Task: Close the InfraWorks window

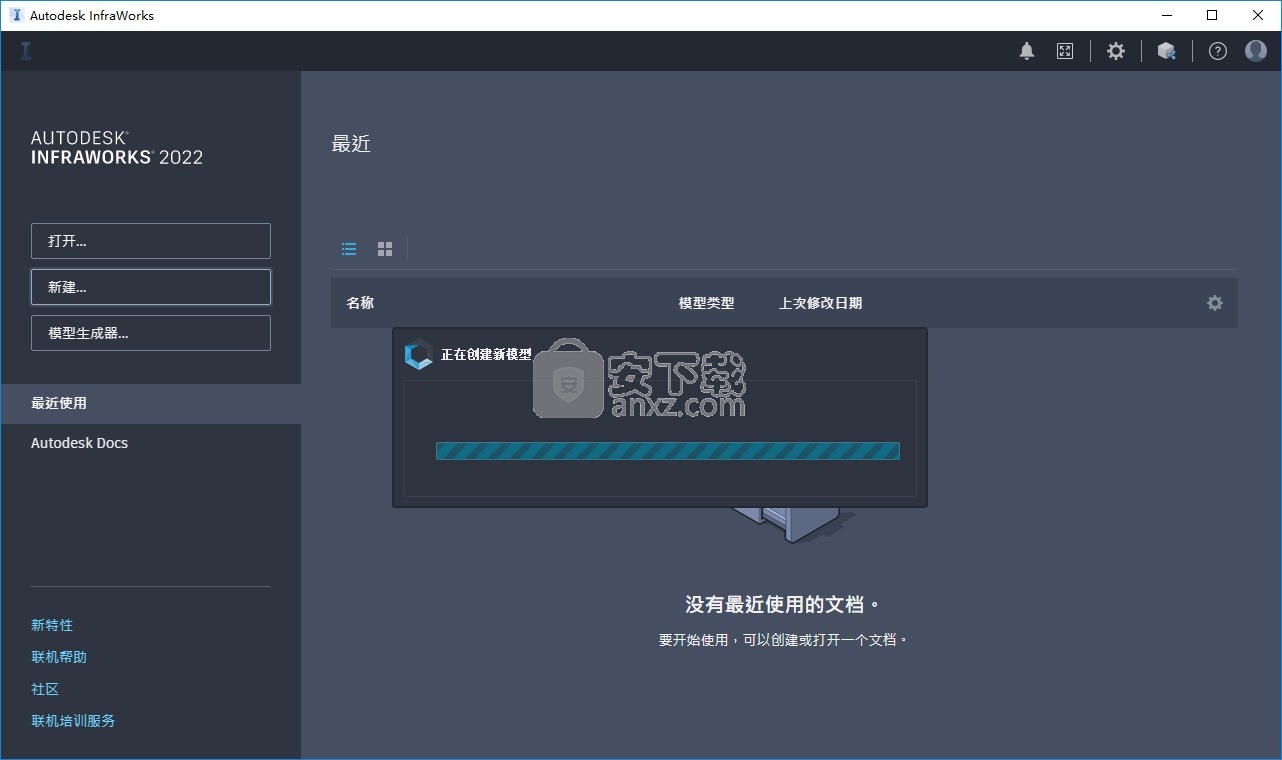Action: [x=1258, y=15]
